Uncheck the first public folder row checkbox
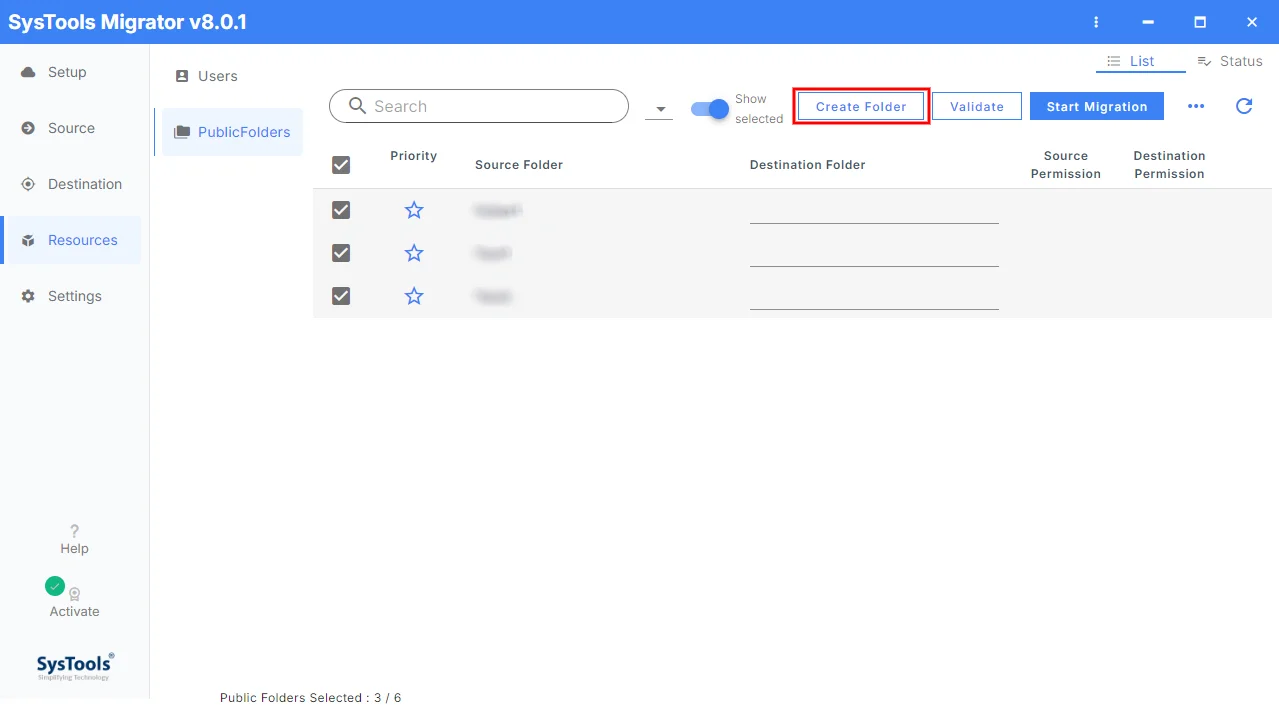1279x720 pixels. pyautogui.click(x=341, y=210)
